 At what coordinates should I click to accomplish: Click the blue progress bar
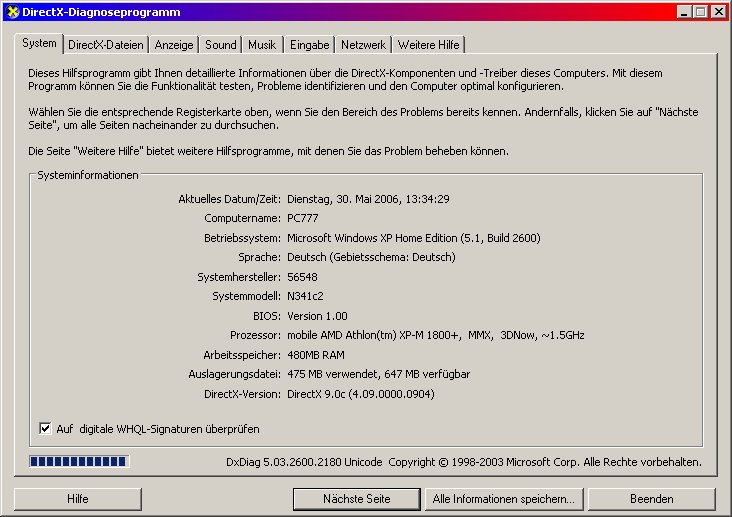(x=78, y=461)
